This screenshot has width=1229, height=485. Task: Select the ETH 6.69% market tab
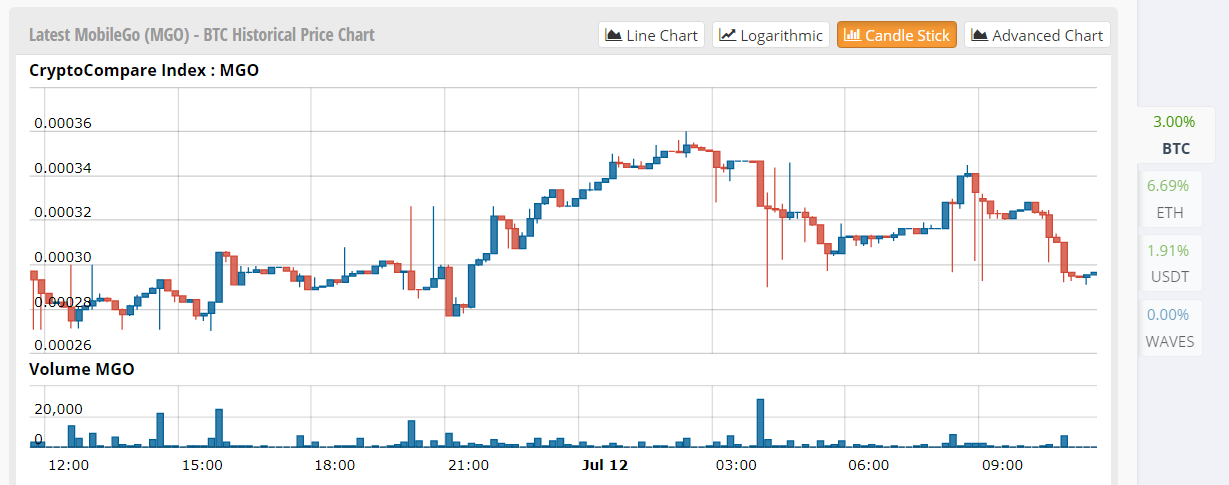pyautogui.click(x=1169, y=198)
